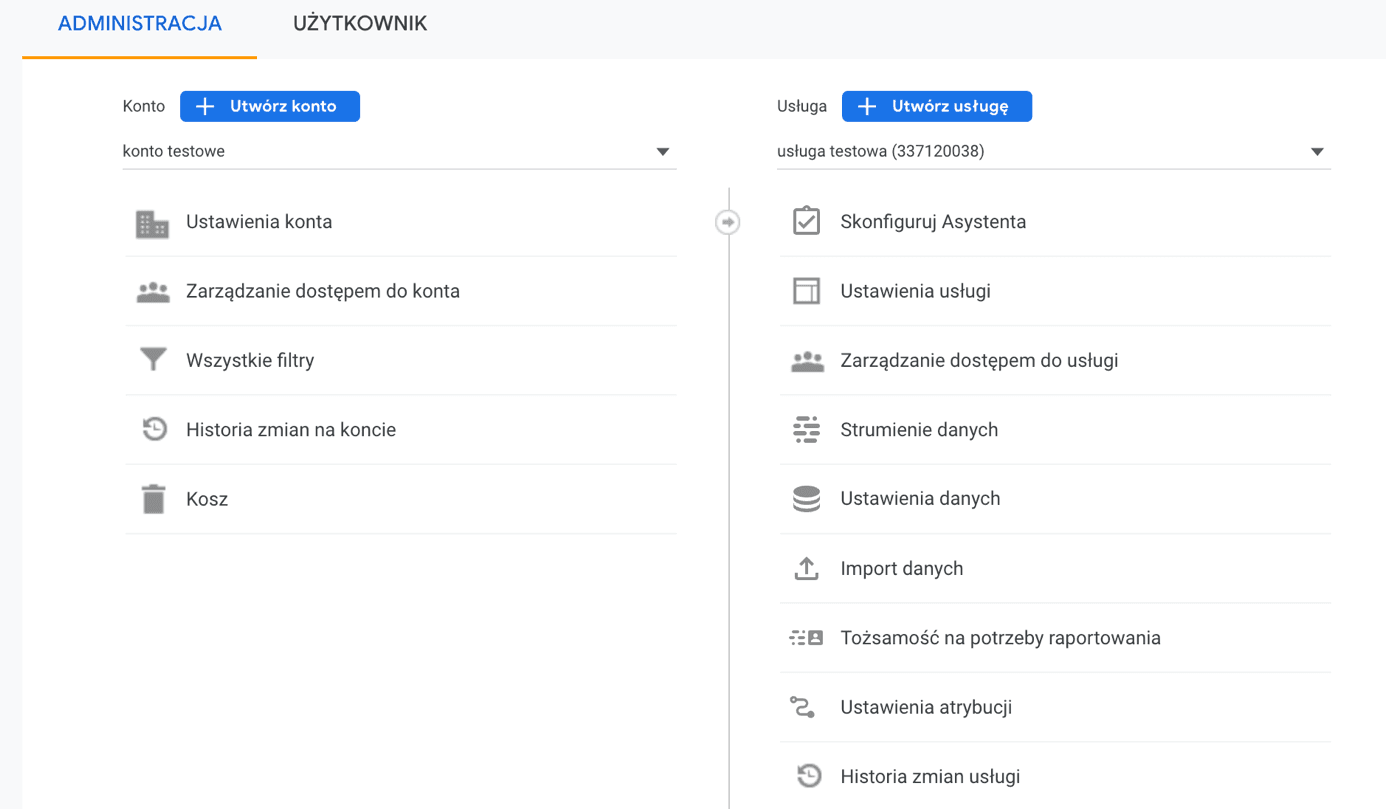
Task: Click the Utwórz usługę button
Action: tap(937, 106)
